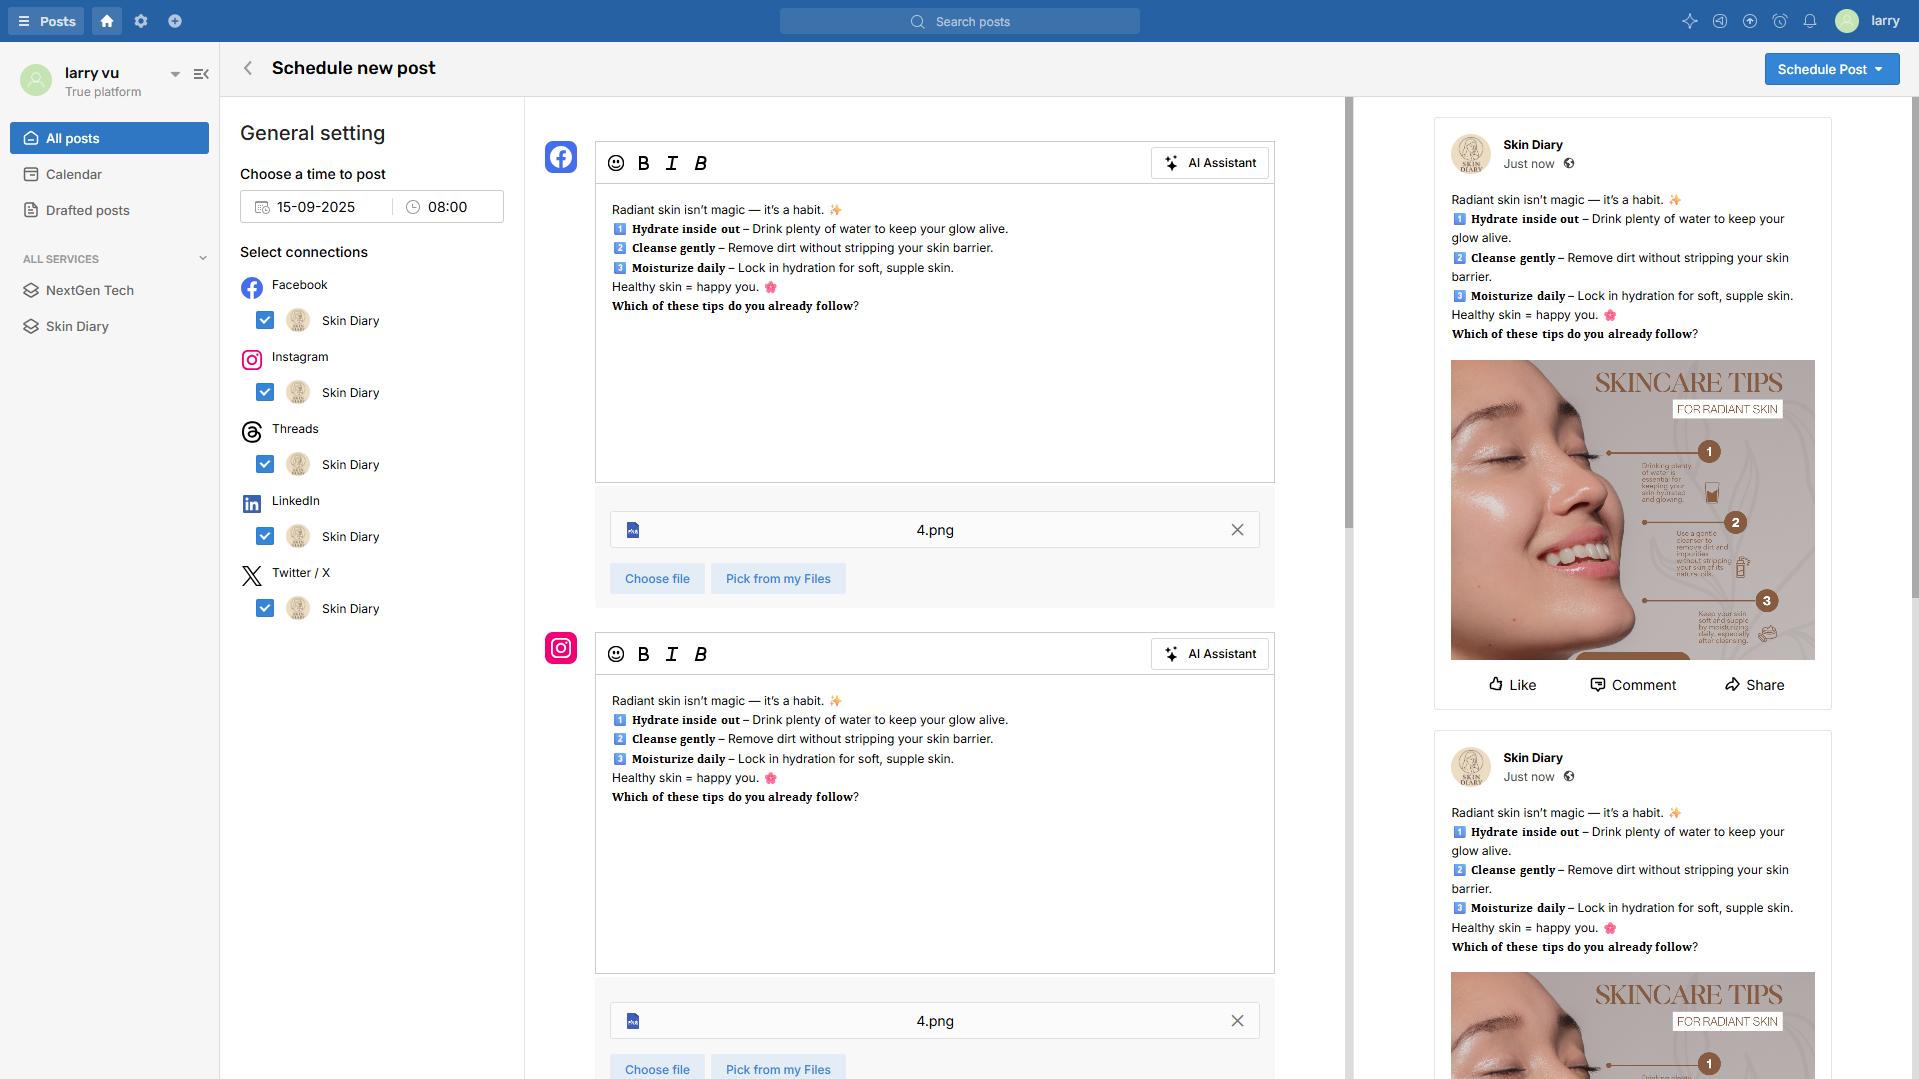Click the post date field 15-09-2025
The width and height of the screenshot is (1919, 1079).
[316, 207]
